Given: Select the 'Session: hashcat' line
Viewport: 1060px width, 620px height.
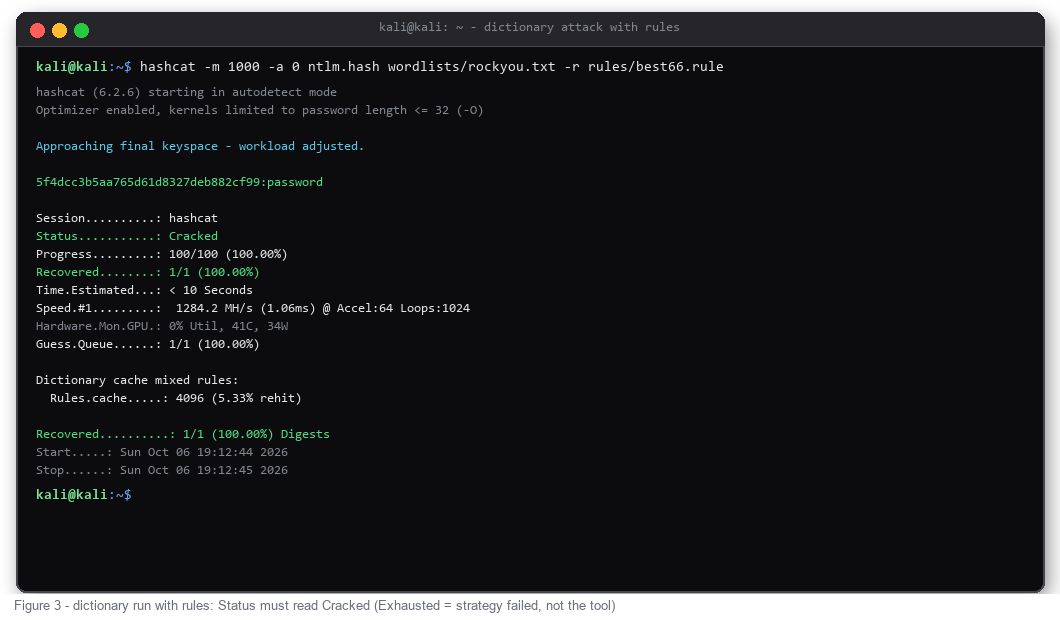Looking at the screenshot, I should [x=126, y=218].
